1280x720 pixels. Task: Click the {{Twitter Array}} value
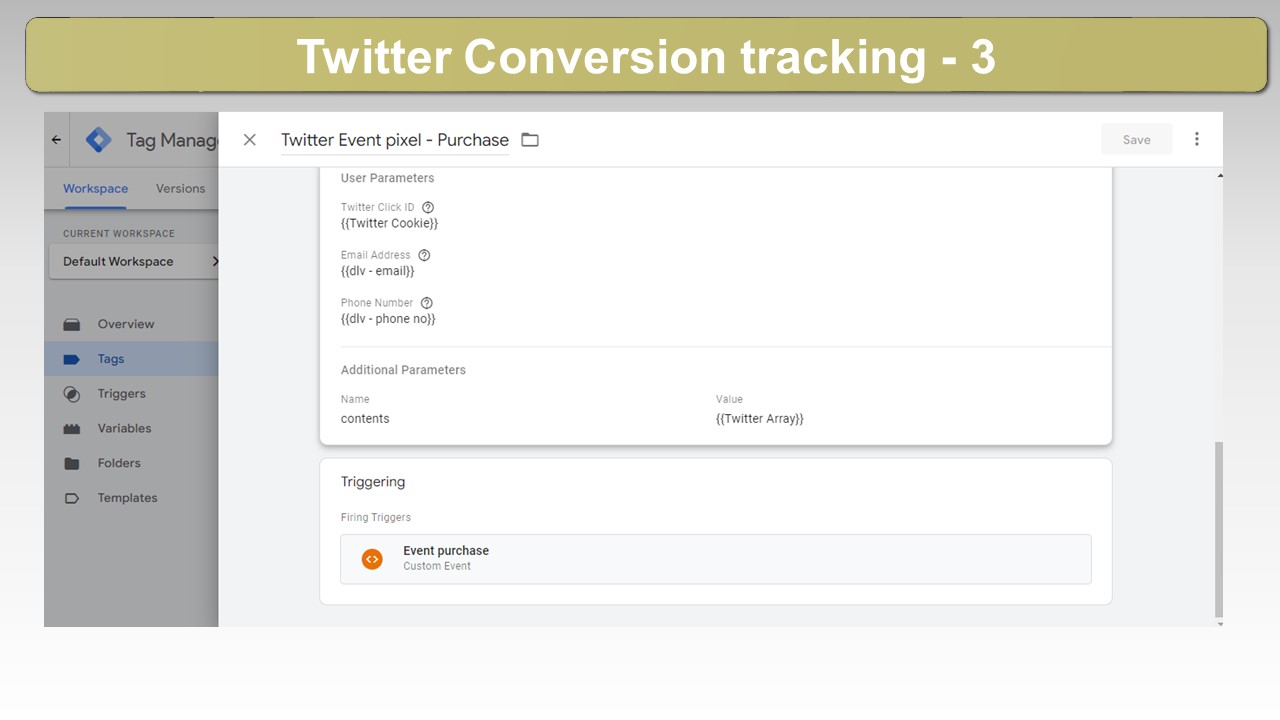760,419
